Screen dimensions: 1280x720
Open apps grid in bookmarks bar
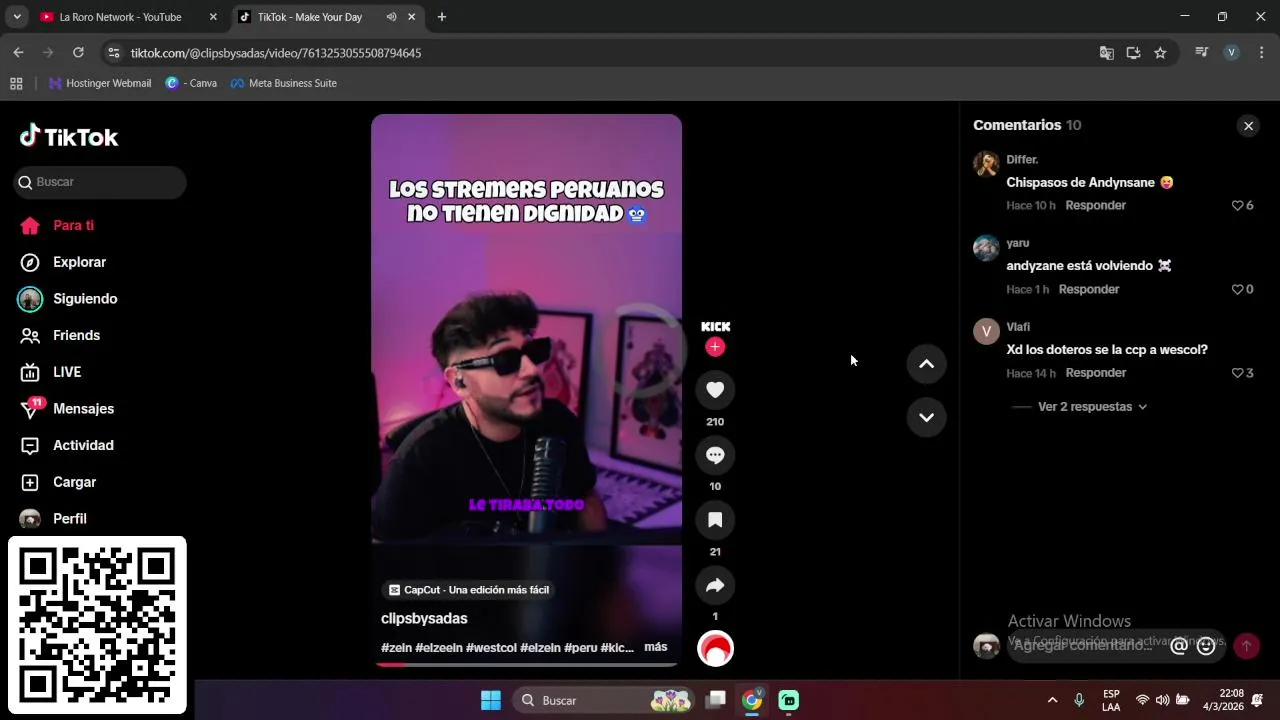click(16, 83)
